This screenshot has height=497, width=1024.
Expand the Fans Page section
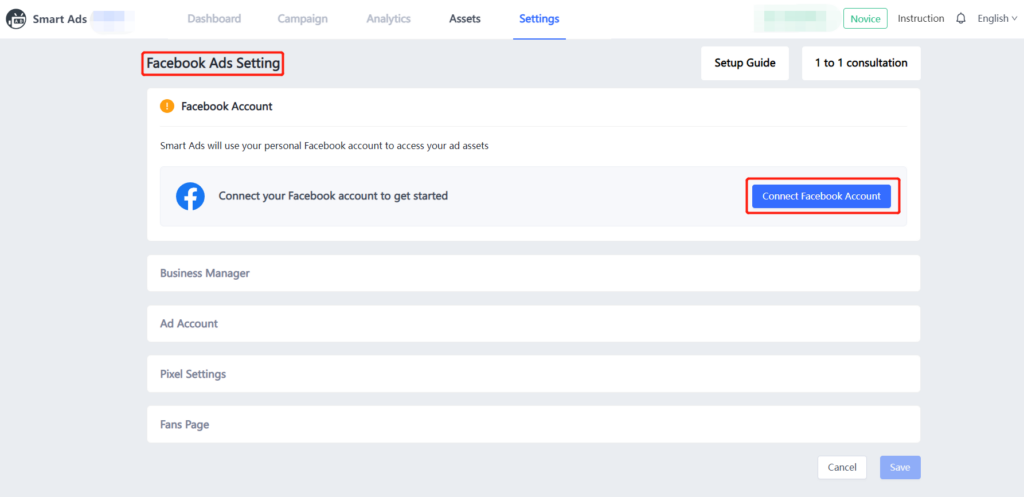[x=532, y=425]
